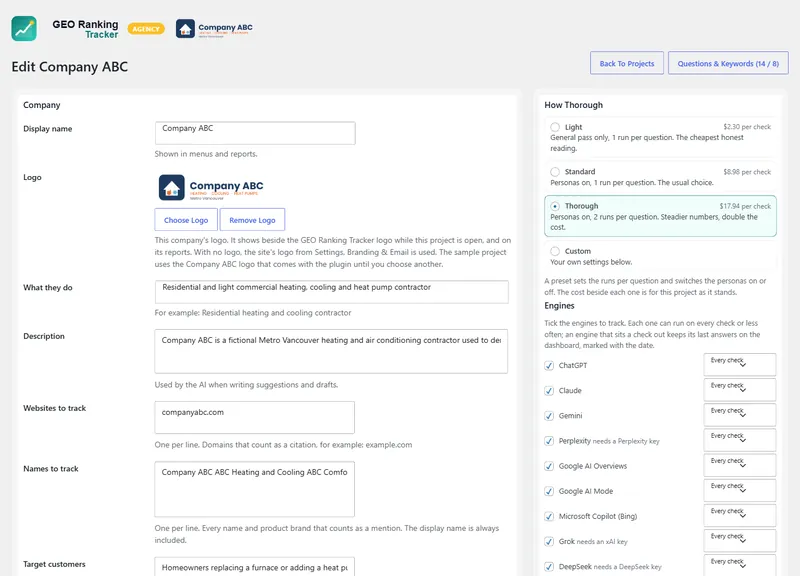Open Google AI Mode frequency dropdown
The image size is (800, 576).
[x=740, y=490]
